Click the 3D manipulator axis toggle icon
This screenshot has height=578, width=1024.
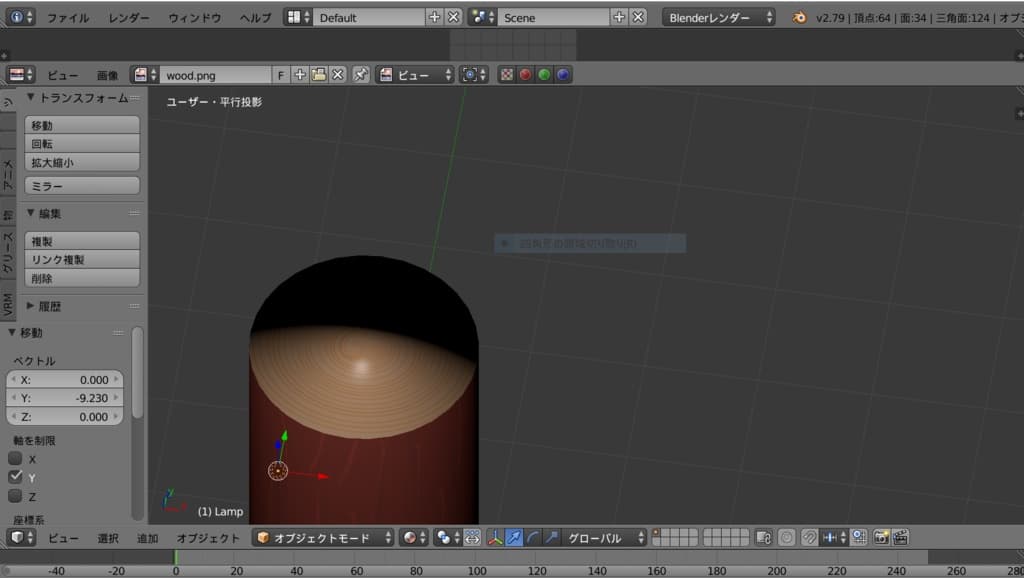494,538
